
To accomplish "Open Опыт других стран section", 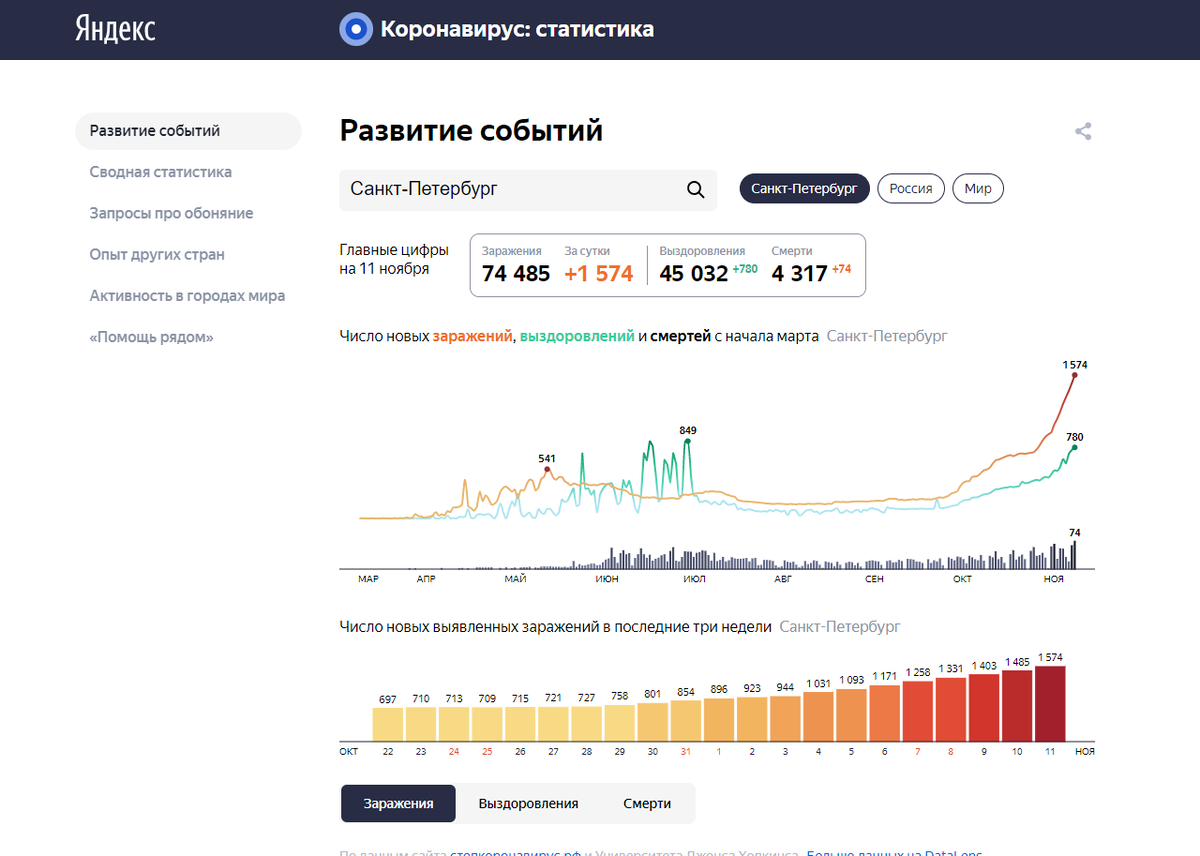I will (157, 254).
